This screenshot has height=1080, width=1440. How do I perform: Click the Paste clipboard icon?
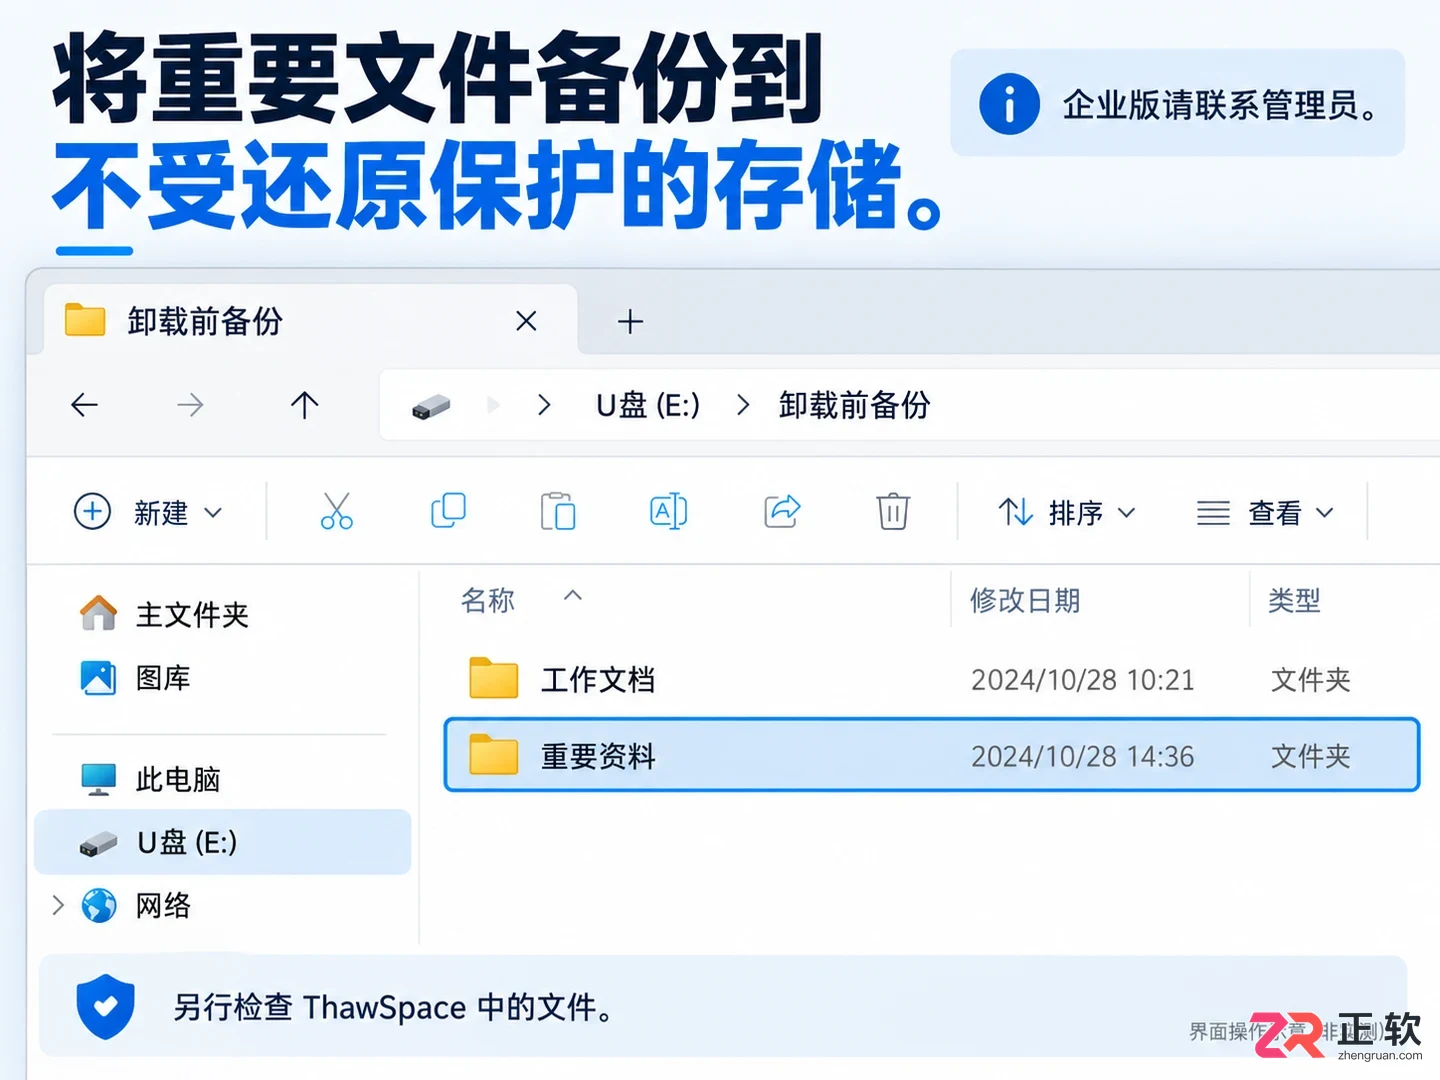click(x=558, y=511)
